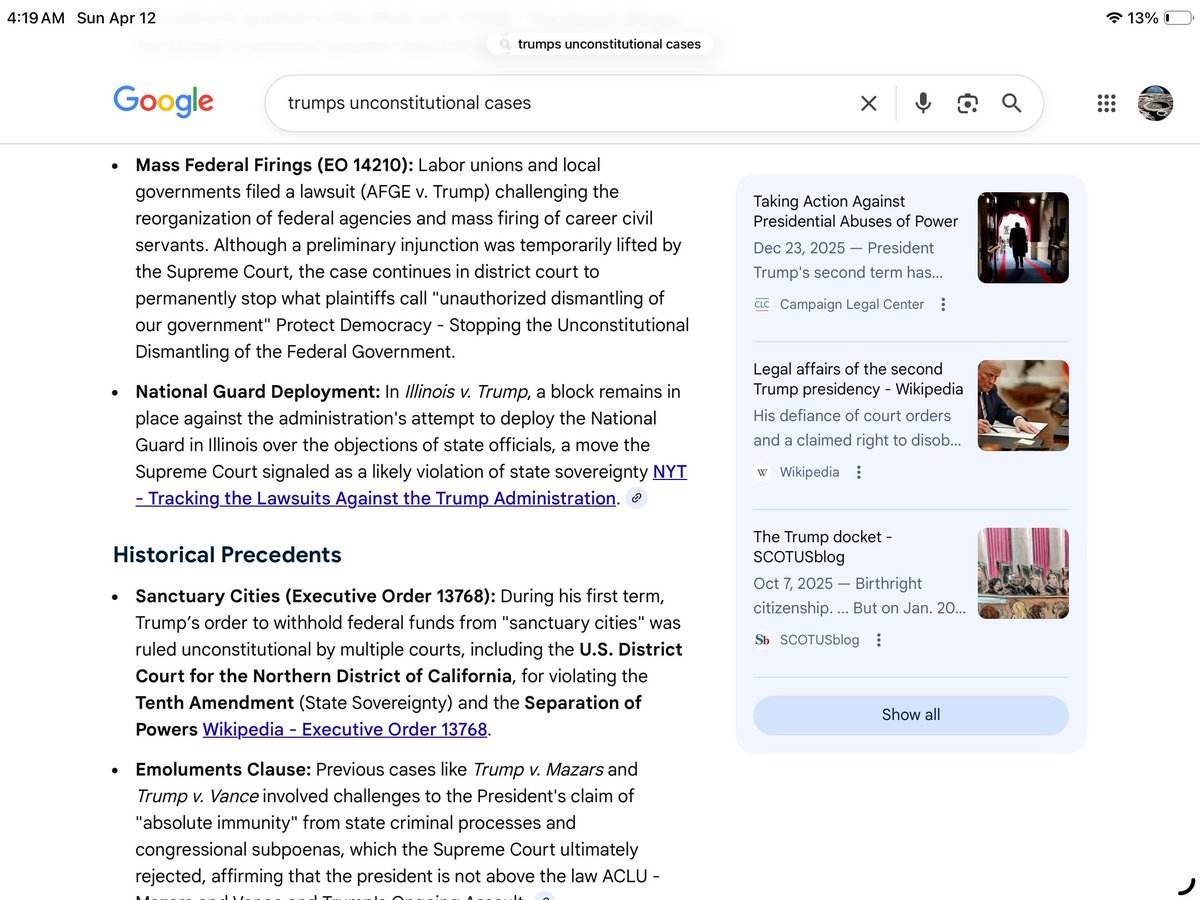Tap the status bar clock showing 4:19 AM

click(36, 18)
